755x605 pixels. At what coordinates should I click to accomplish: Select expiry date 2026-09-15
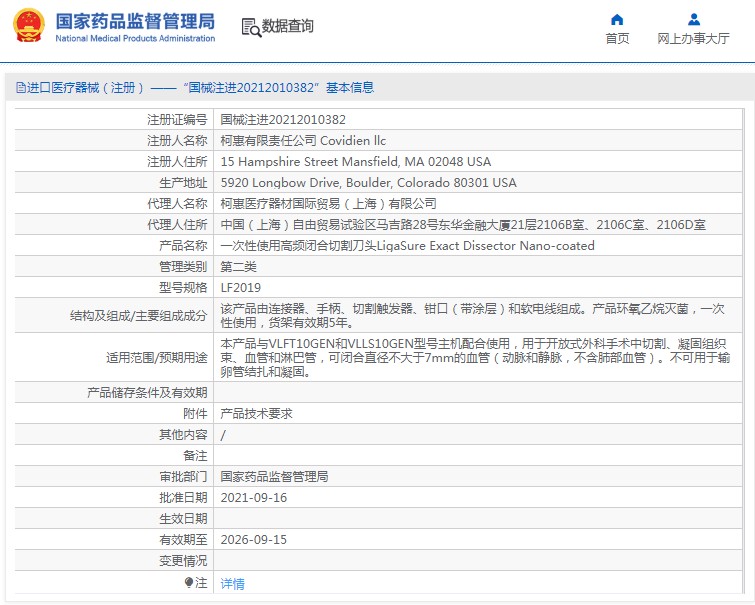tap(254, 539)
